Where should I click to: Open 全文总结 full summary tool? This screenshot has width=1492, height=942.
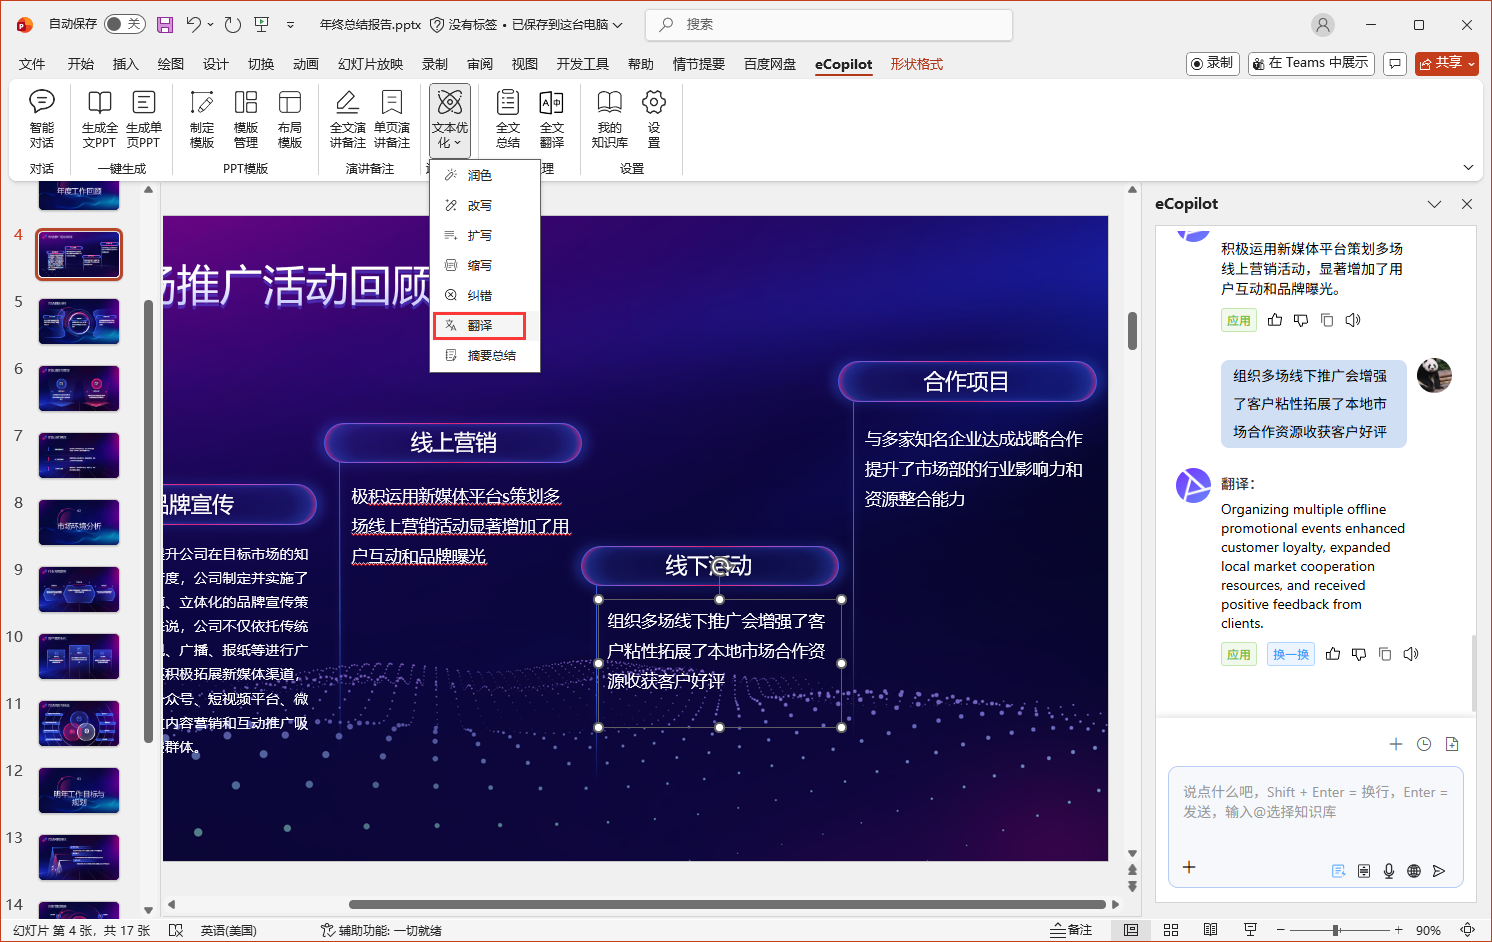pyautogui.click(x=508, y=119)
